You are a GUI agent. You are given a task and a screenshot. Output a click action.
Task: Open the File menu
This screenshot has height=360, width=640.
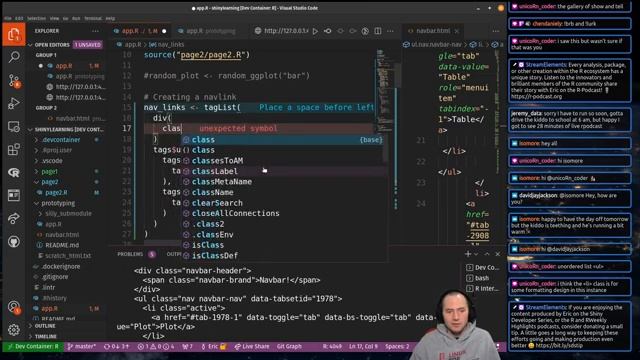click(x=8, y=18)
